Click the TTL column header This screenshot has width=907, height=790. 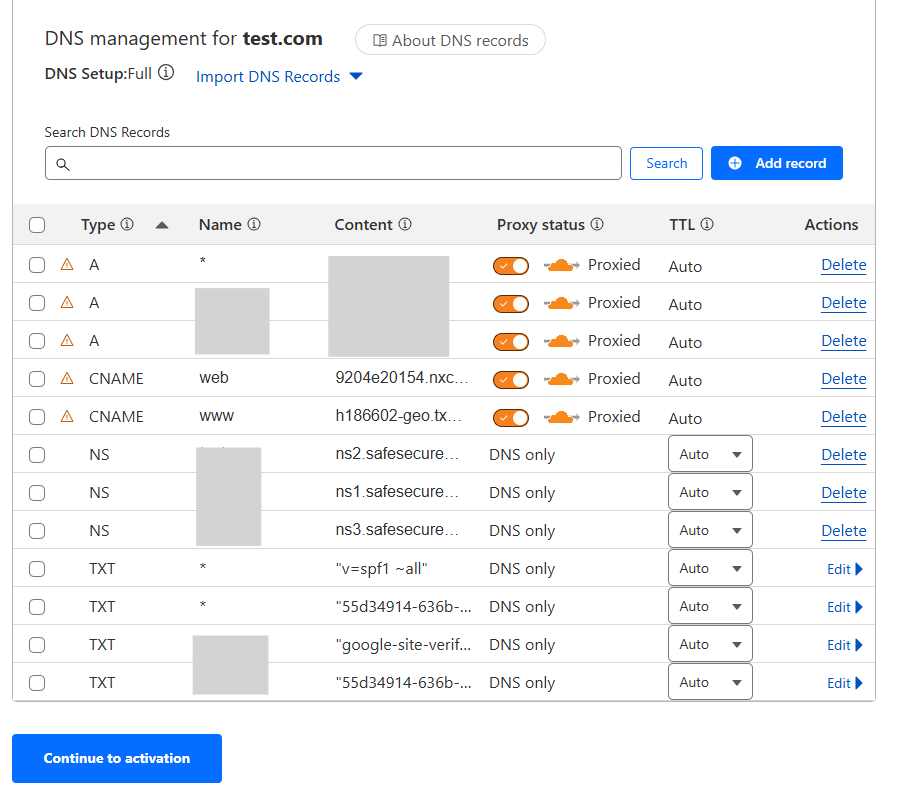point(682,224)
